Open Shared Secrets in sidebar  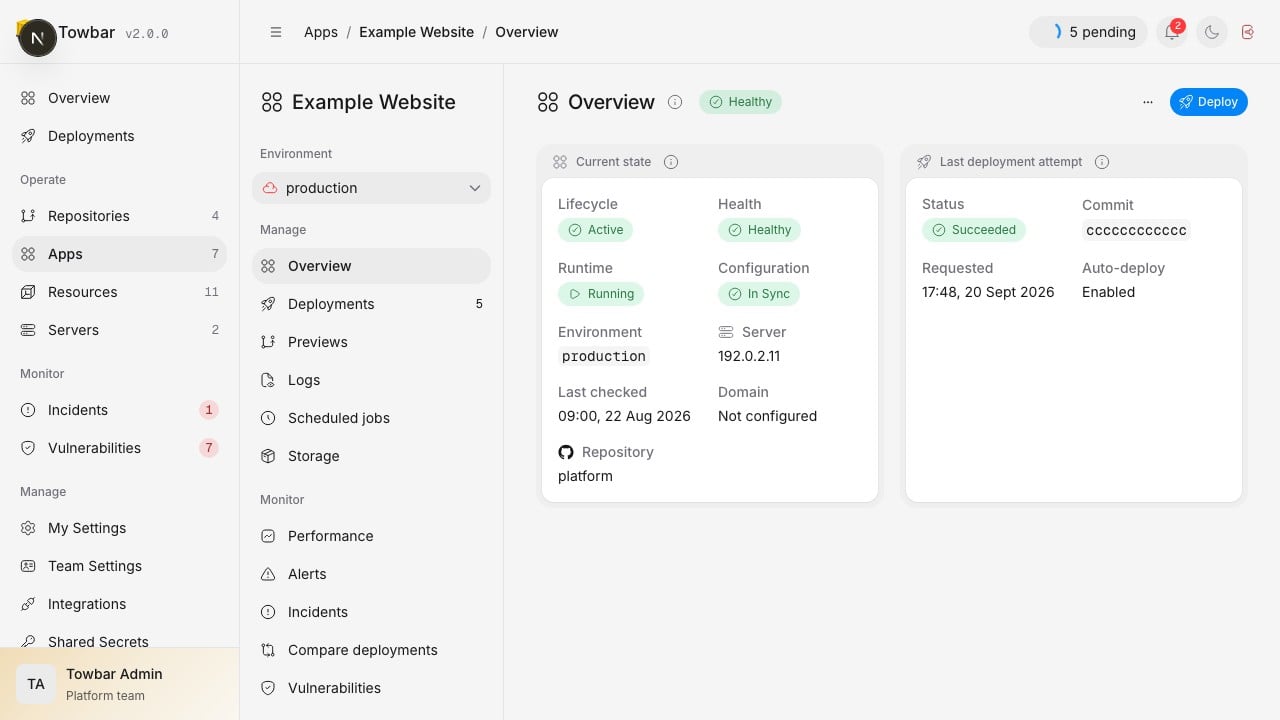pos(119,640)
